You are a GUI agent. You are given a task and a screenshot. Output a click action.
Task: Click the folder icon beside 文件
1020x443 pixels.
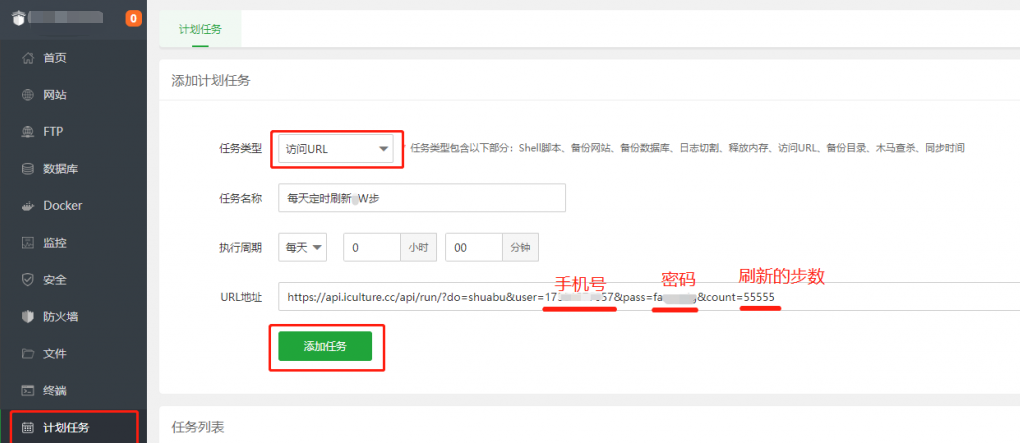27,355
